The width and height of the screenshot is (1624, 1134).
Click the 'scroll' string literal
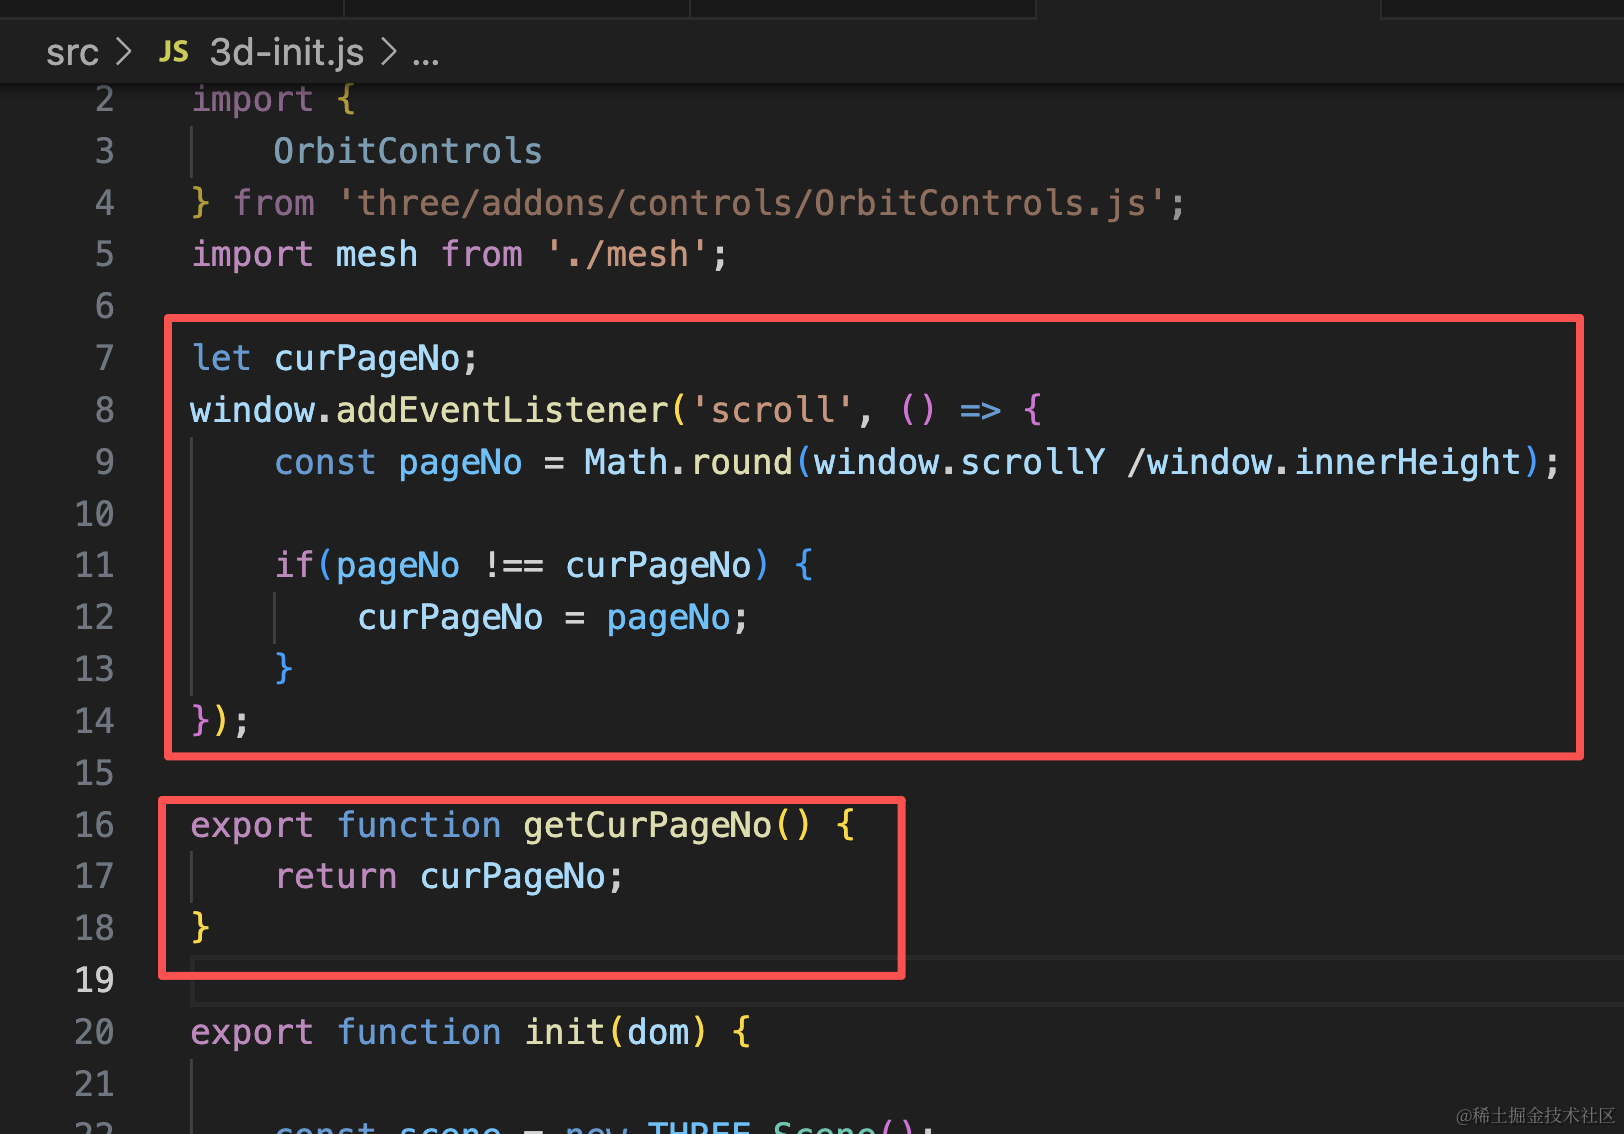(772, 410)
